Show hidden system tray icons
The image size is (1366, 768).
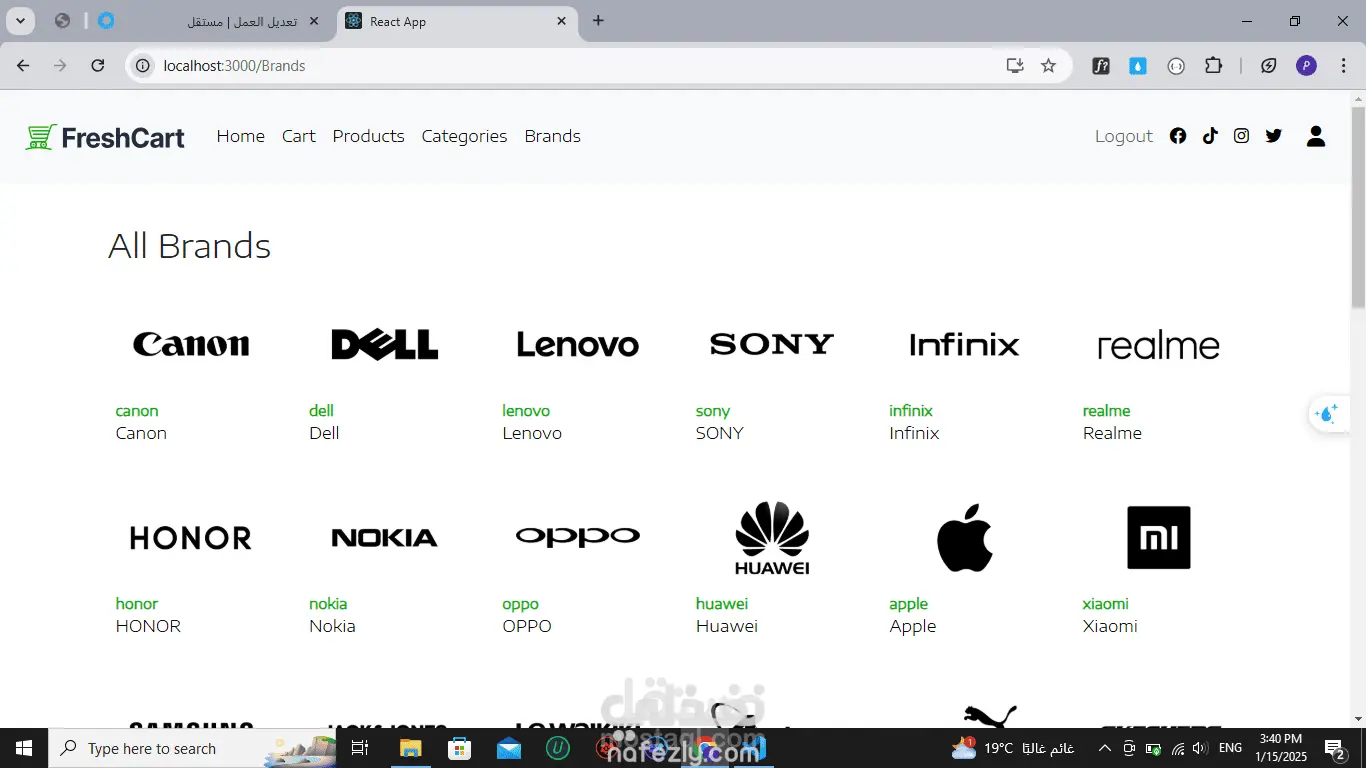[x=1104, y=748]
